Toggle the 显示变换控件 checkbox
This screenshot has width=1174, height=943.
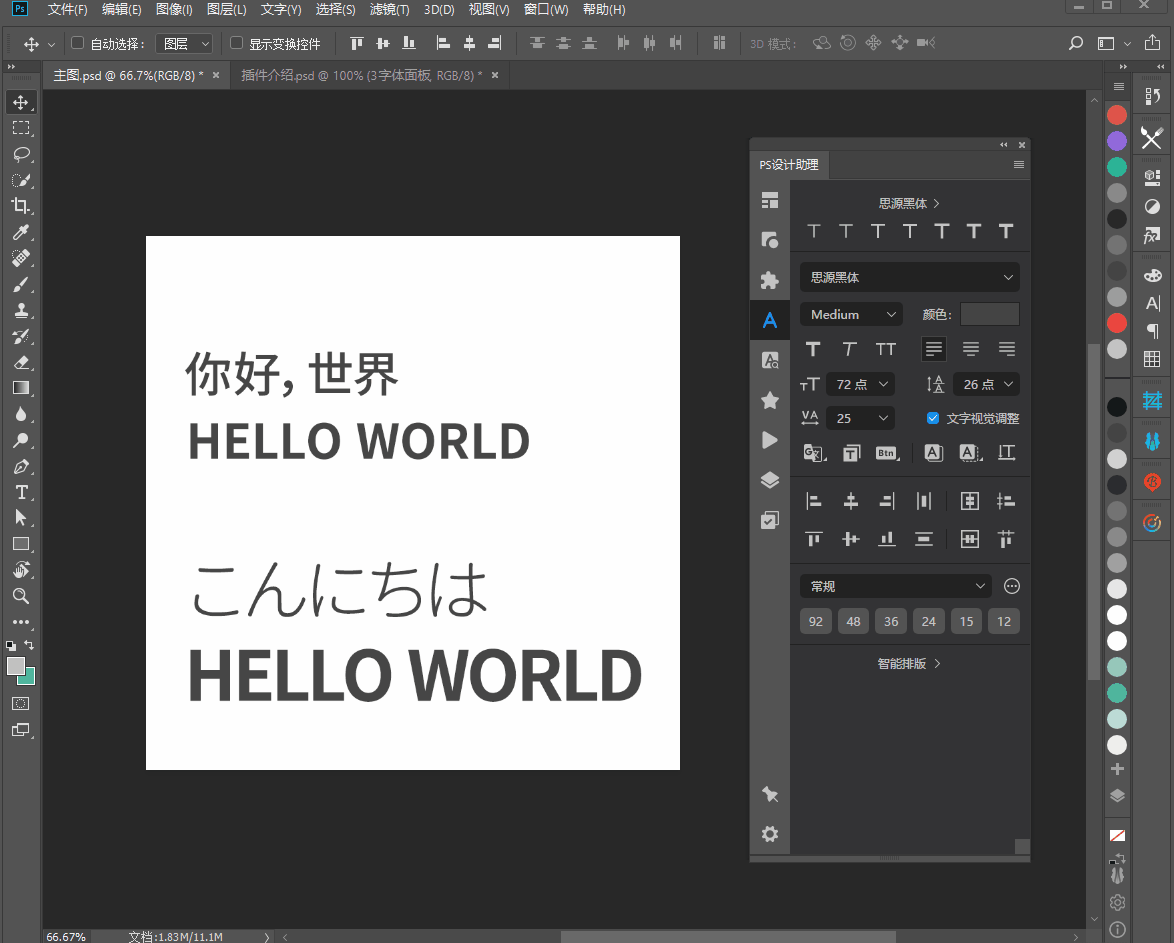point(237,43)
